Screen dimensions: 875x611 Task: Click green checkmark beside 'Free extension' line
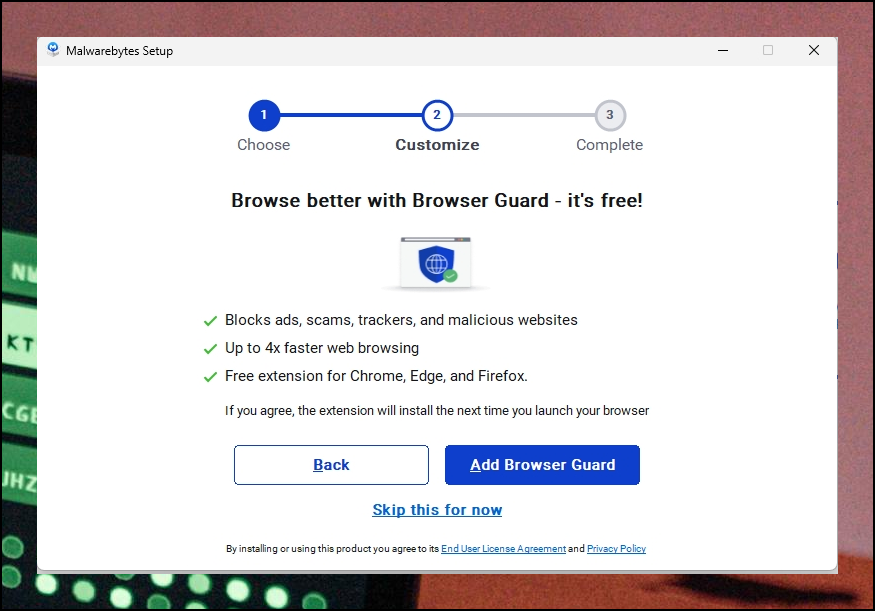(x=210, y=377)
